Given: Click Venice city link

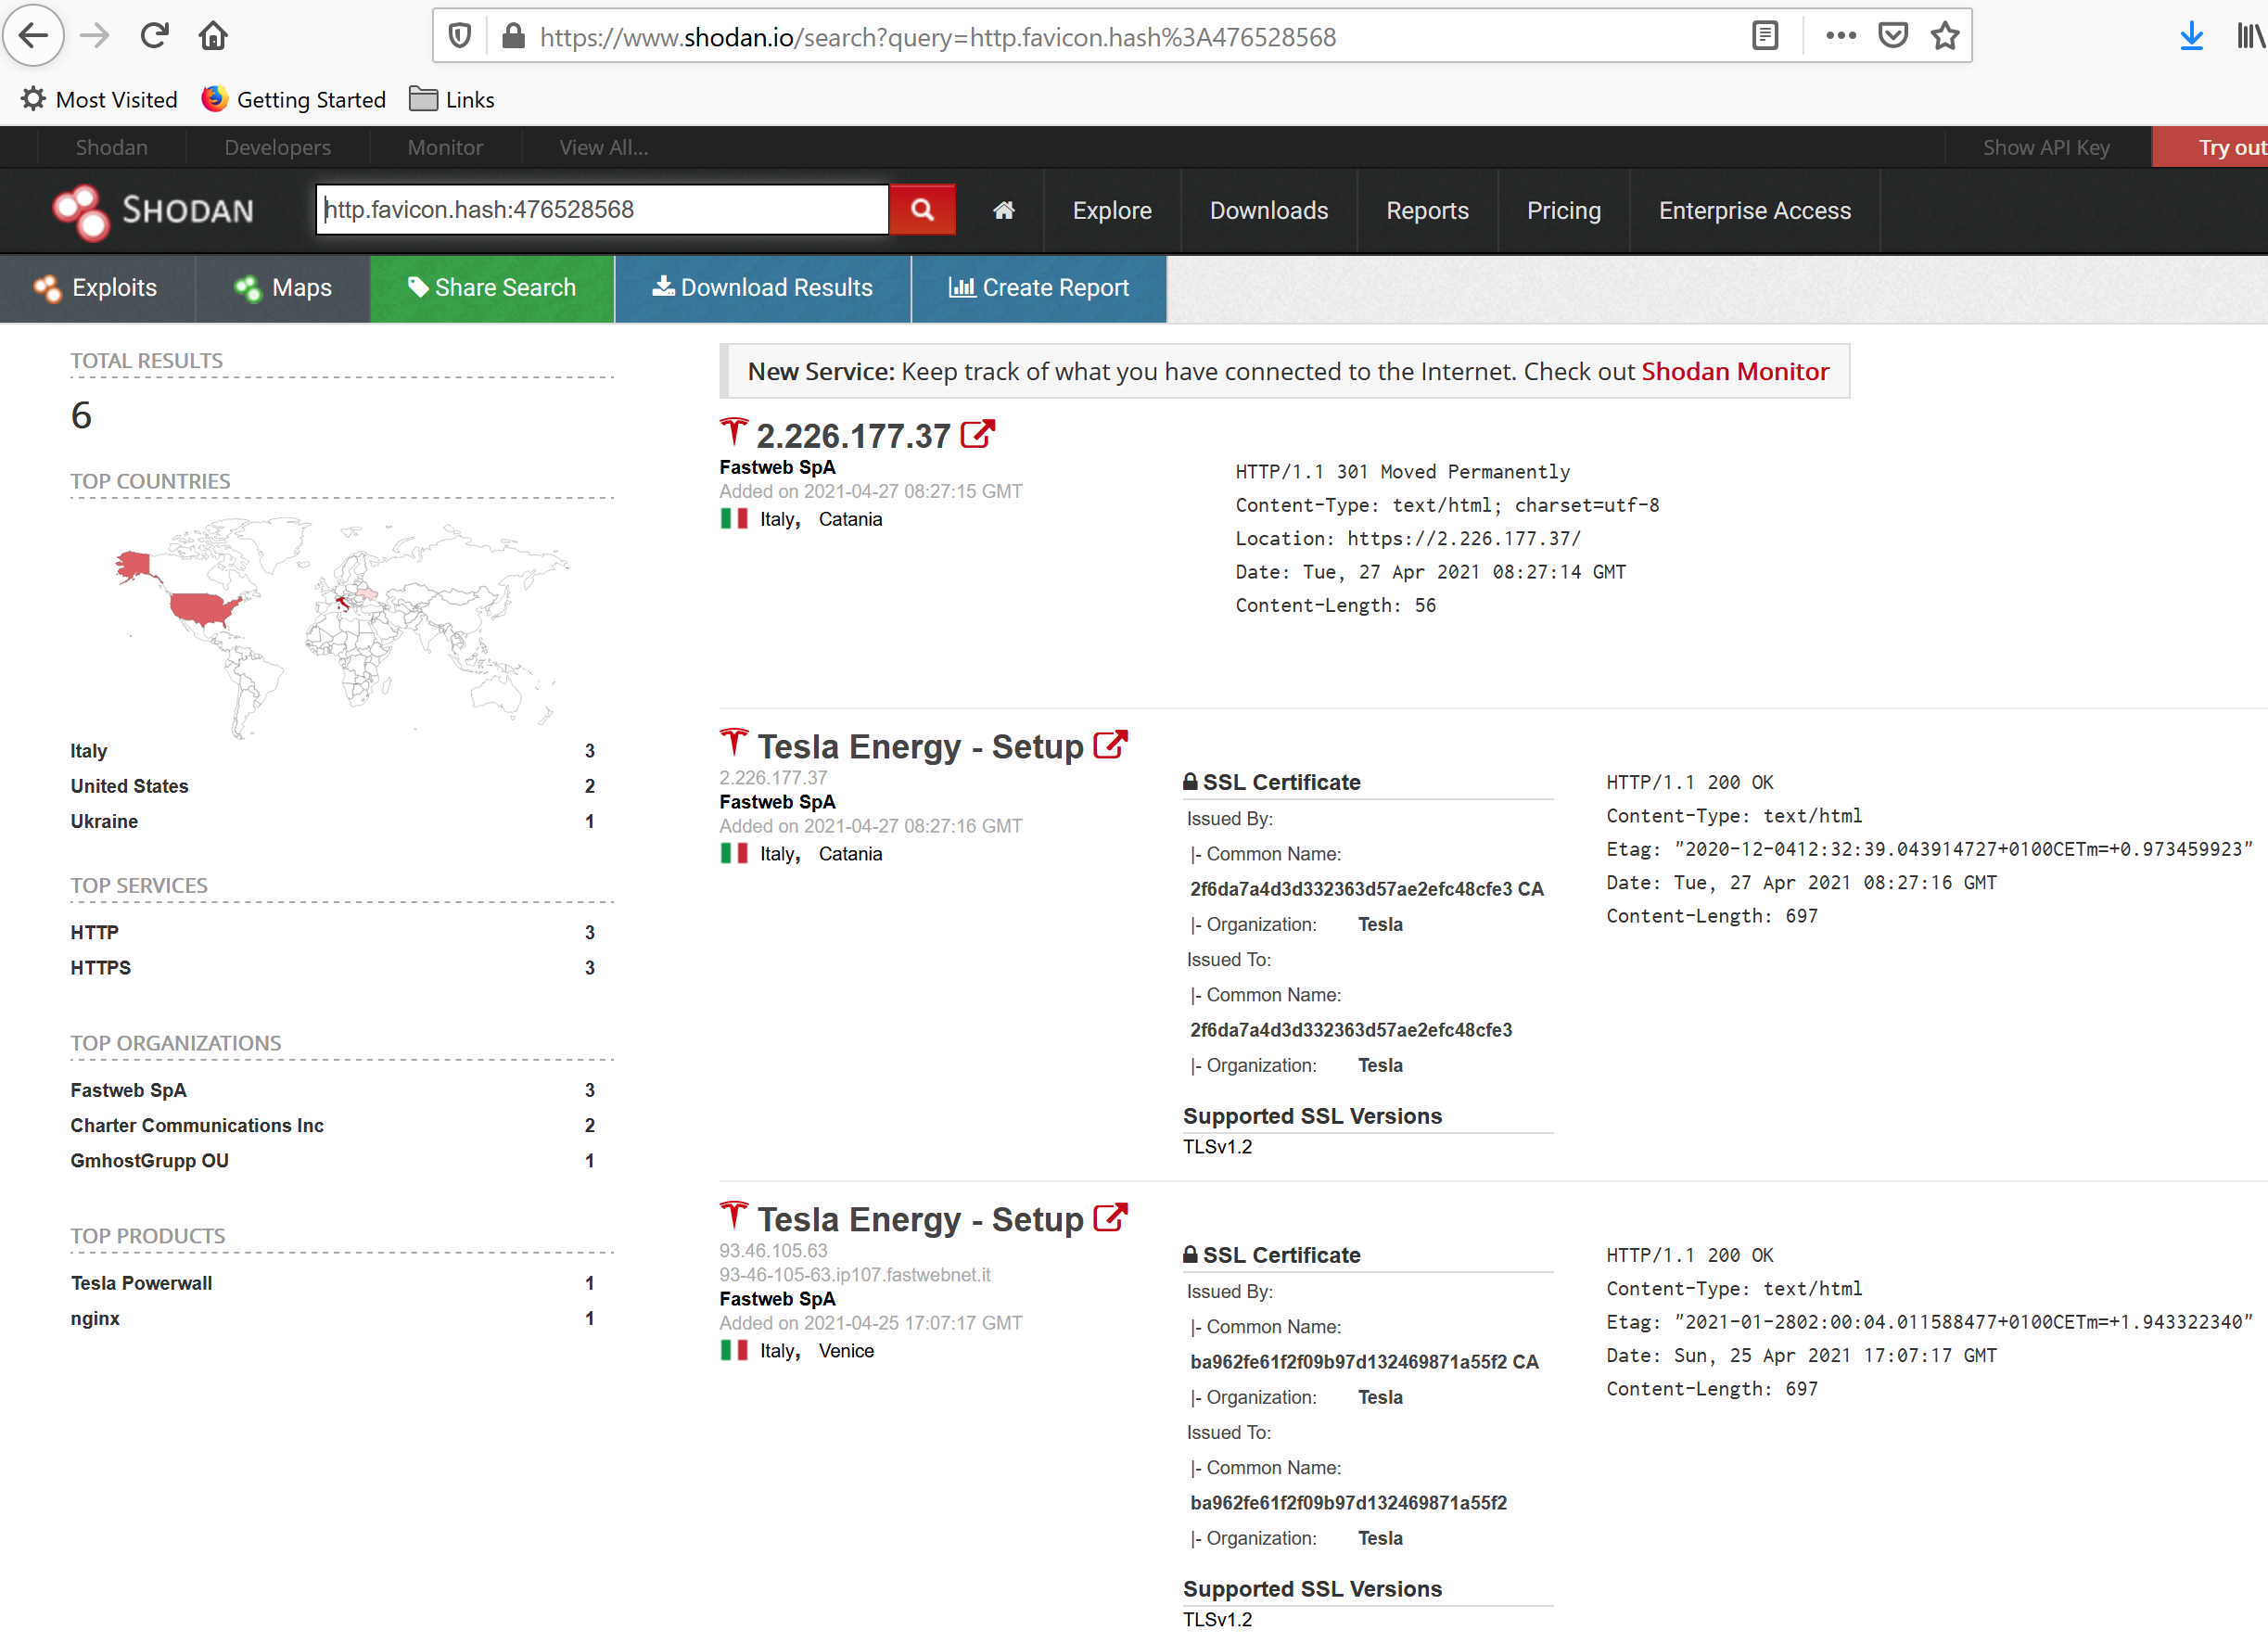Looking at the screenshot, I should tap(846, 1351).
